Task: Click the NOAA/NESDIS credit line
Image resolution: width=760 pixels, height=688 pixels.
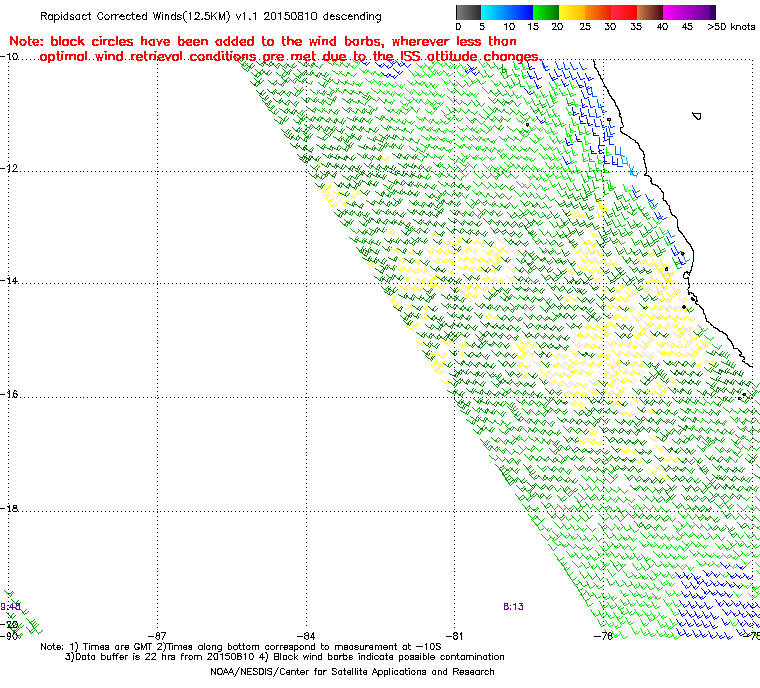Action: pos(352,672)
